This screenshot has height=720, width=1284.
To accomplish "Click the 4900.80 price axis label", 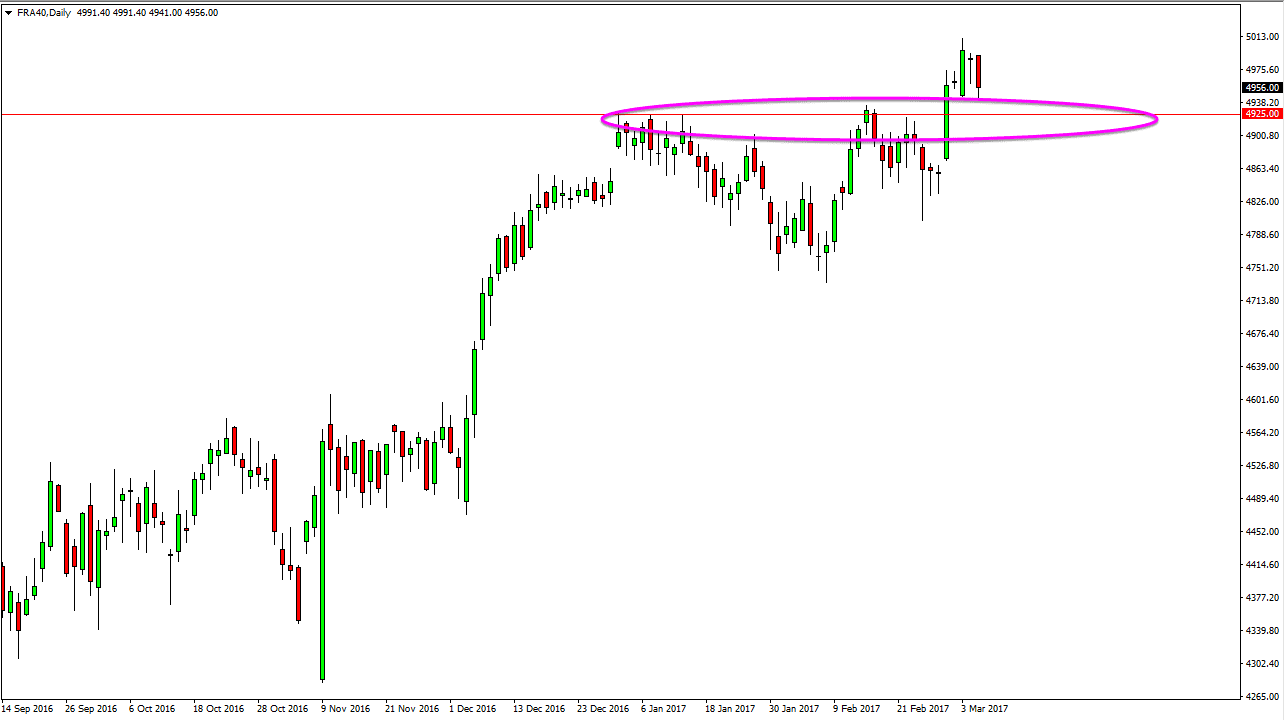I will [x=1263, y=136].
